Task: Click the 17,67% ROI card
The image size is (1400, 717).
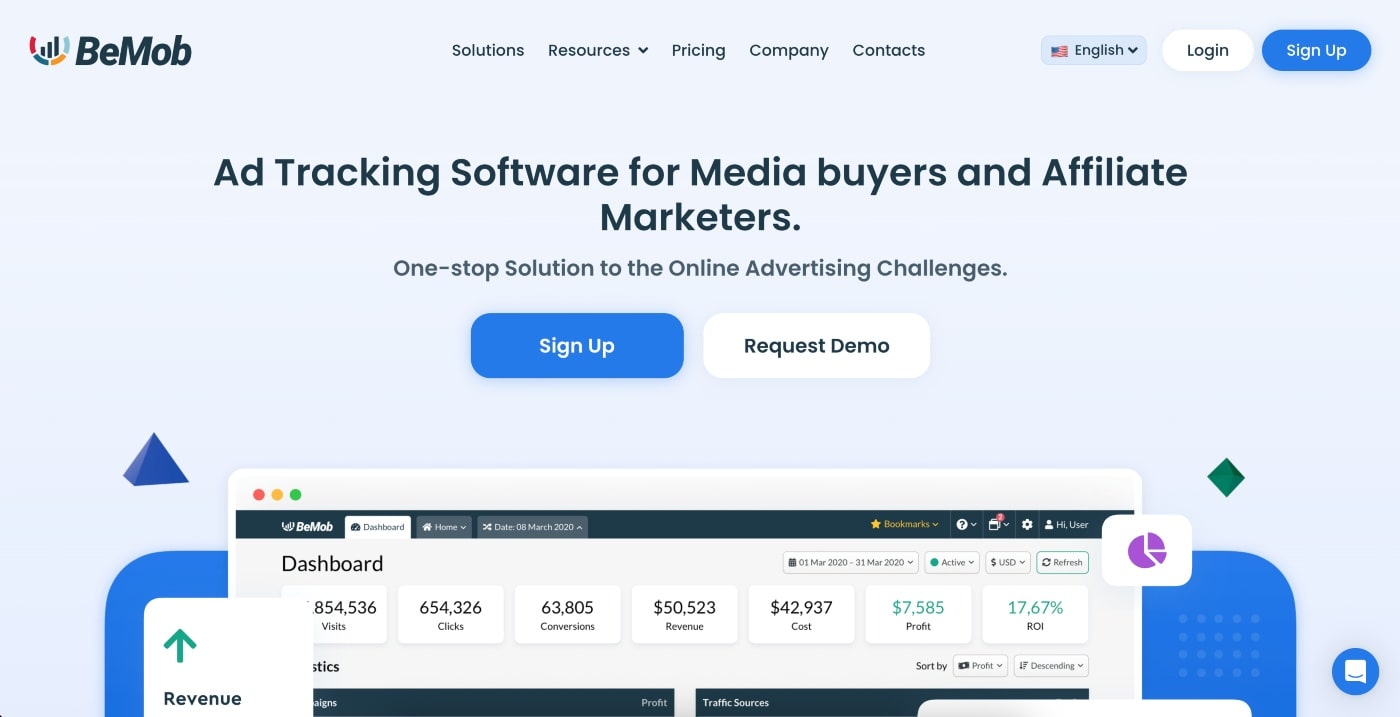Action: [1035, 614]
